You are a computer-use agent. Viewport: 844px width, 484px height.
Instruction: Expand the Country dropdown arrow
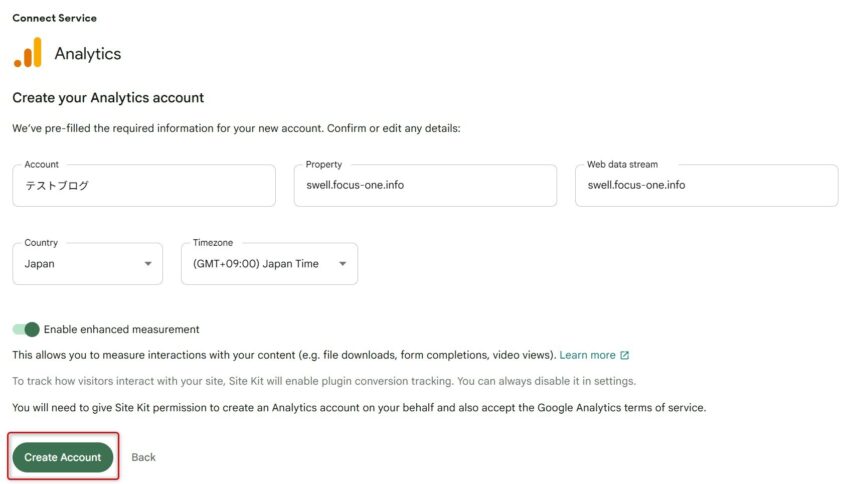[148, 264]
